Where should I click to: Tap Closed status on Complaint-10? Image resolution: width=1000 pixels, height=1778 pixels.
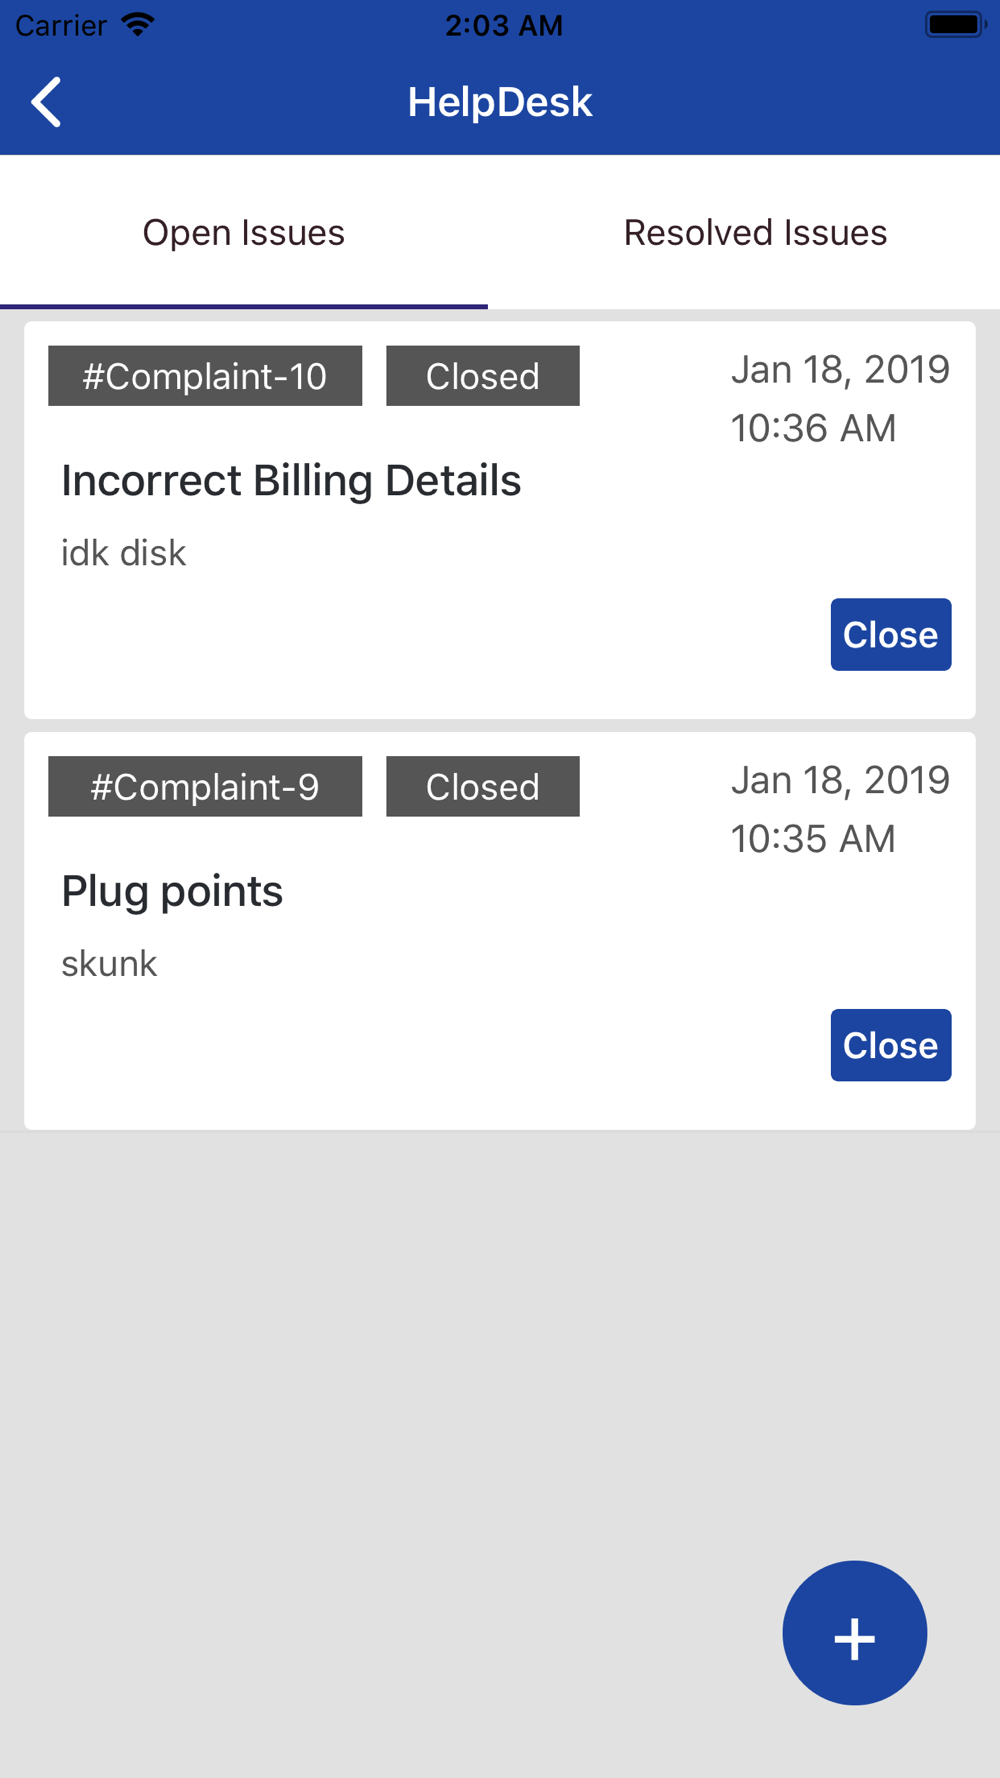[x=483, y=376]
